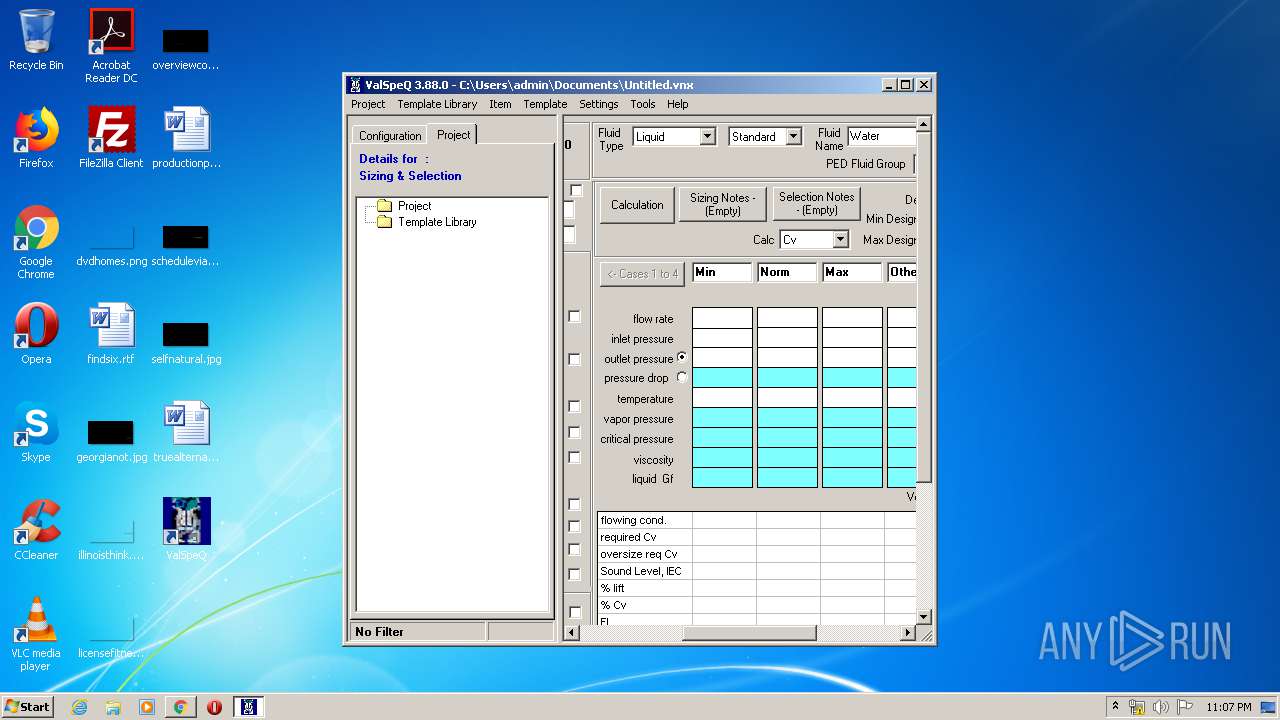Launch Firefox from the desktop
This screenshot has height=720, width=1280.
coord(36,138)
